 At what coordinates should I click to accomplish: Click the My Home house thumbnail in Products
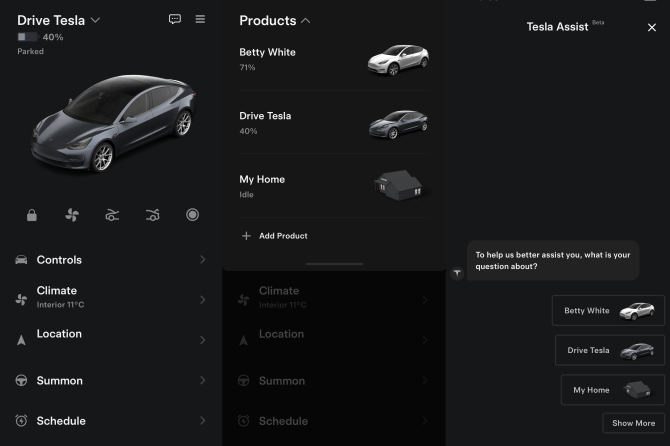[x=398, y=185]
